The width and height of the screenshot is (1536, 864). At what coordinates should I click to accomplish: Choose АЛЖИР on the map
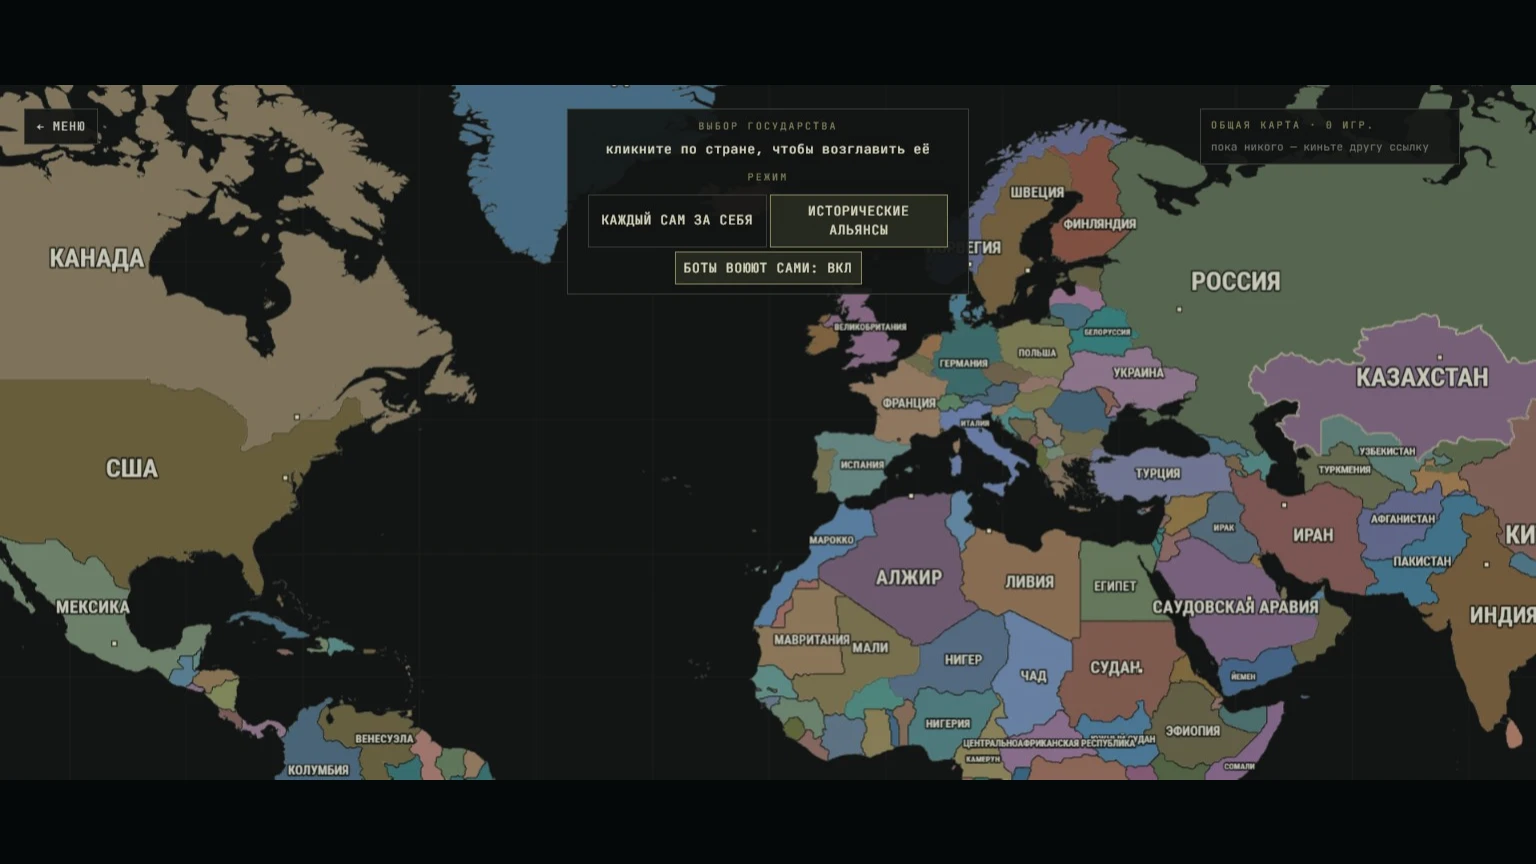909,578
